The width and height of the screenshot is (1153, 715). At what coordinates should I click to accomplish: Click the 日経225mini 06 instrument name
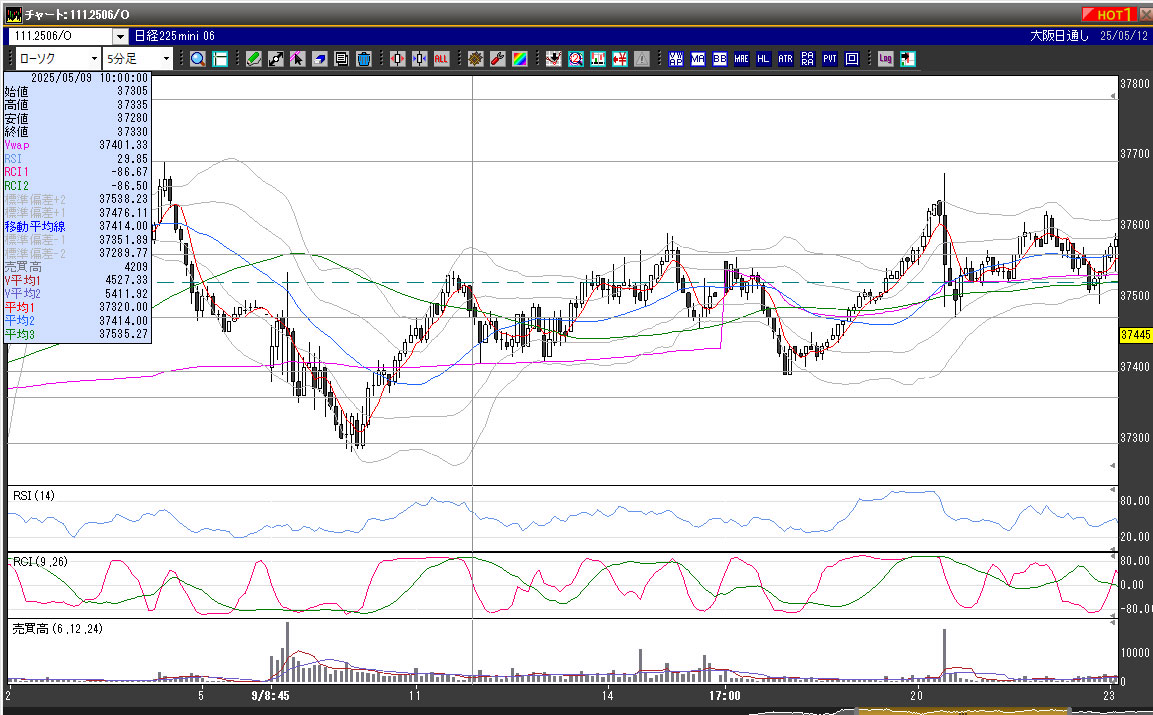[175, 36]
